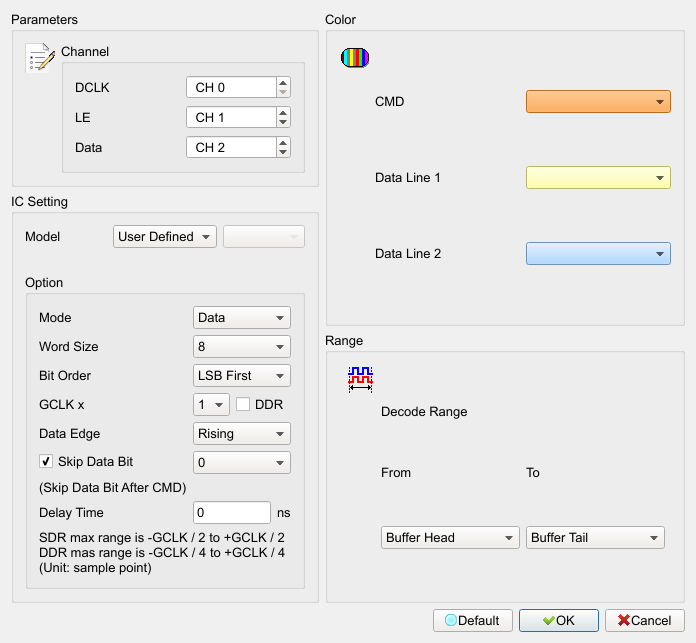
Task: Open the disabled secondary Model dropdown
Action: (x=264, y=237)
